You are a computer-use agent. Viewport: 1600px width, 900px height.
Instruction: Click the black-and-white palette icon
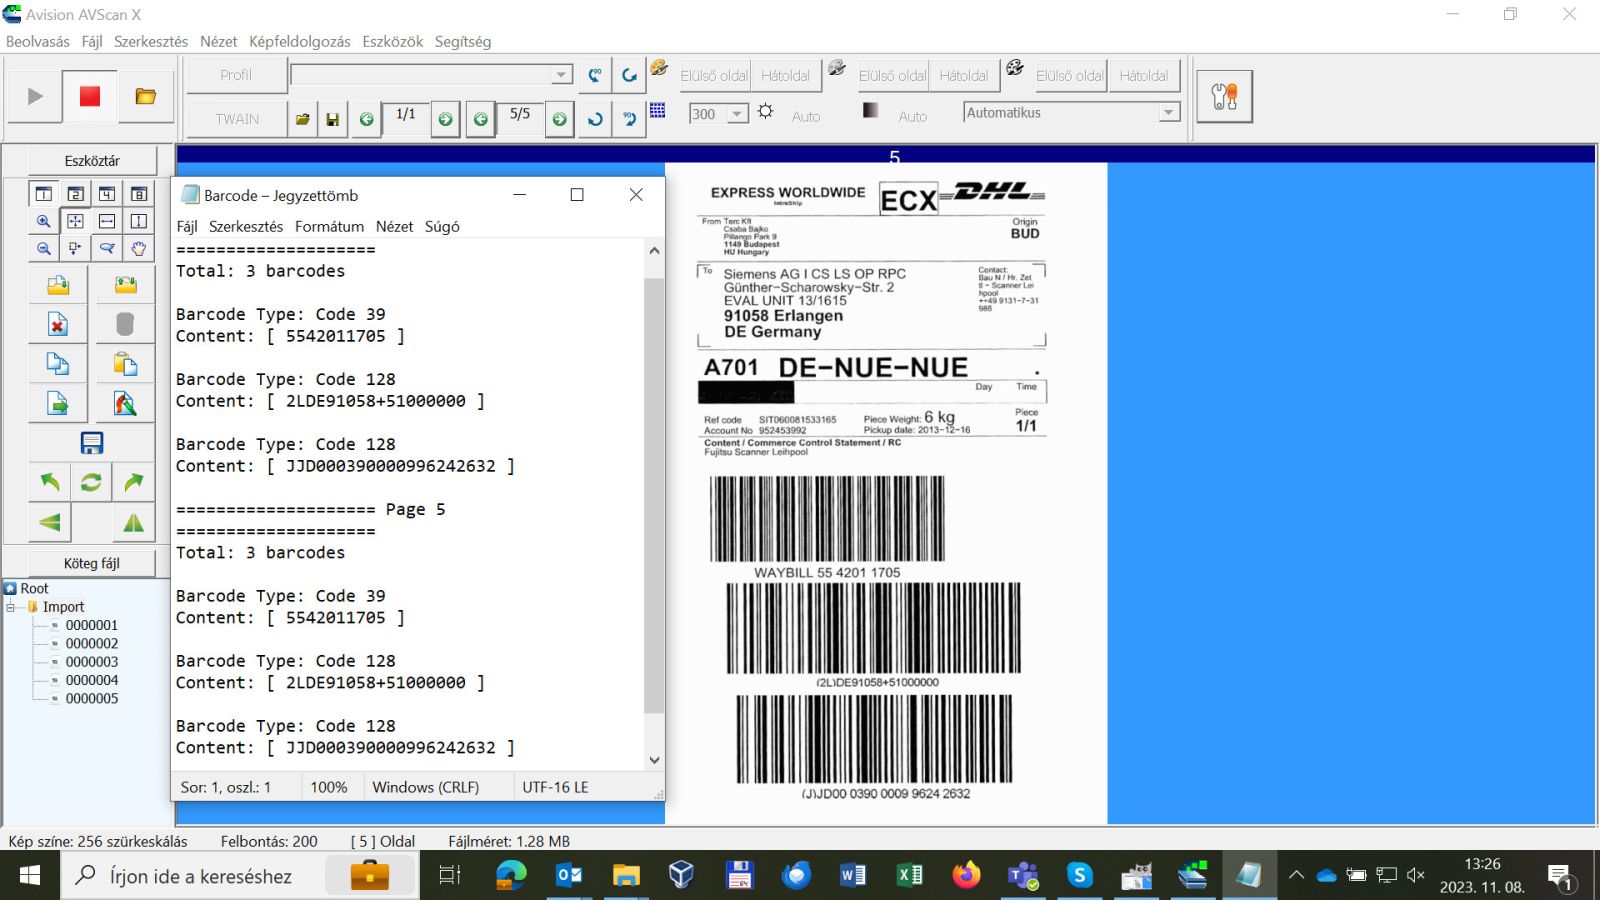tap(1015, 68)
